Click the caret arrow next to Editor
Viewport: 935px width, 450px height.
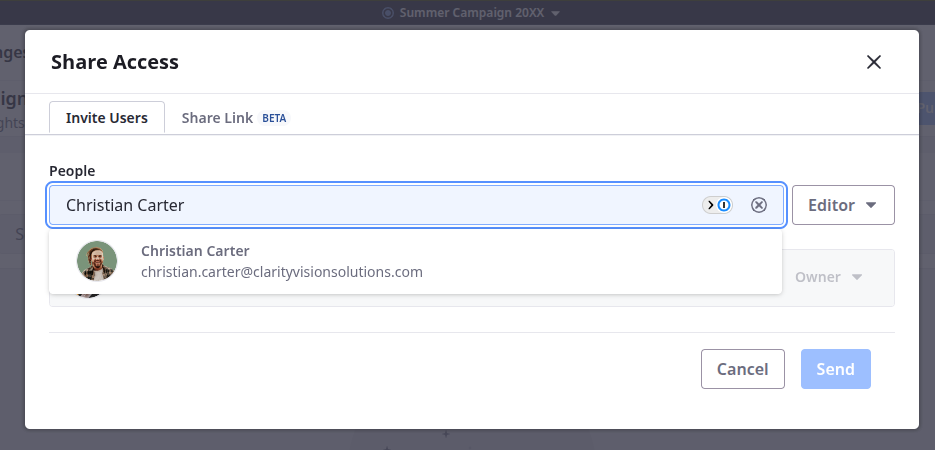(871, 205)
